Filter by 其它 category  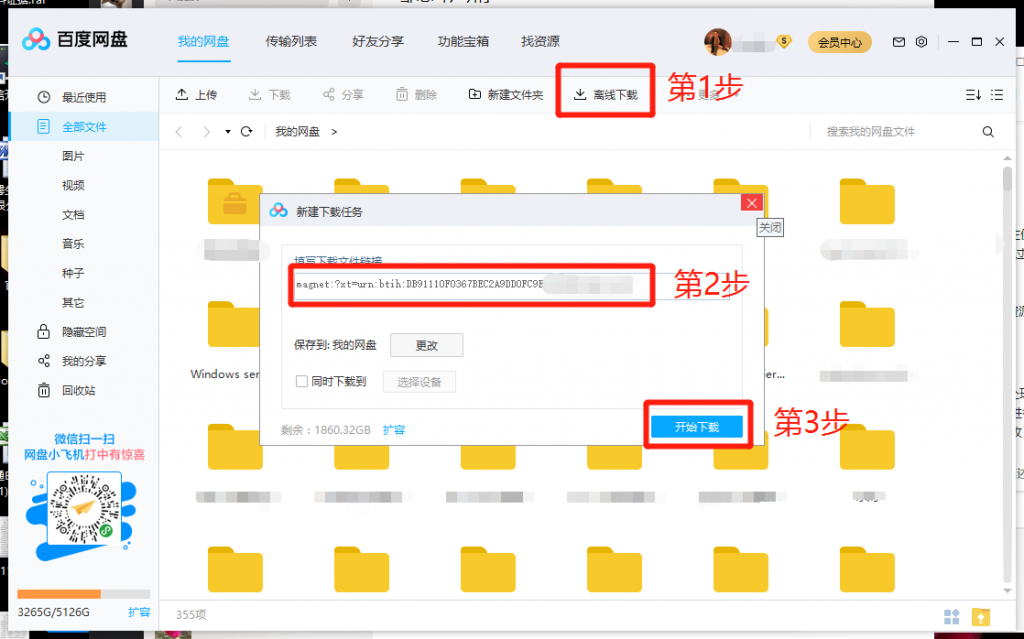(73, 303)
